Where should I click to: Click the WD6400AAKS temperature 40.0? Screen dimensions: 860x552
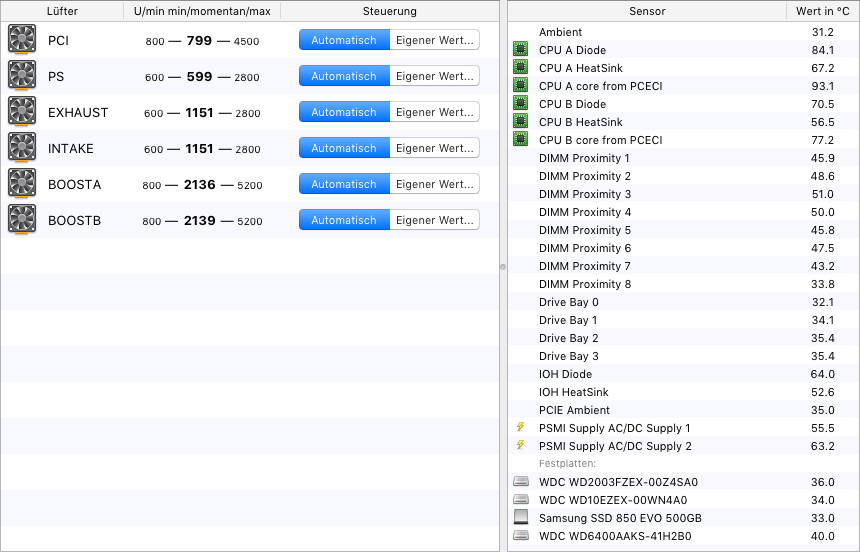point(823,536)
